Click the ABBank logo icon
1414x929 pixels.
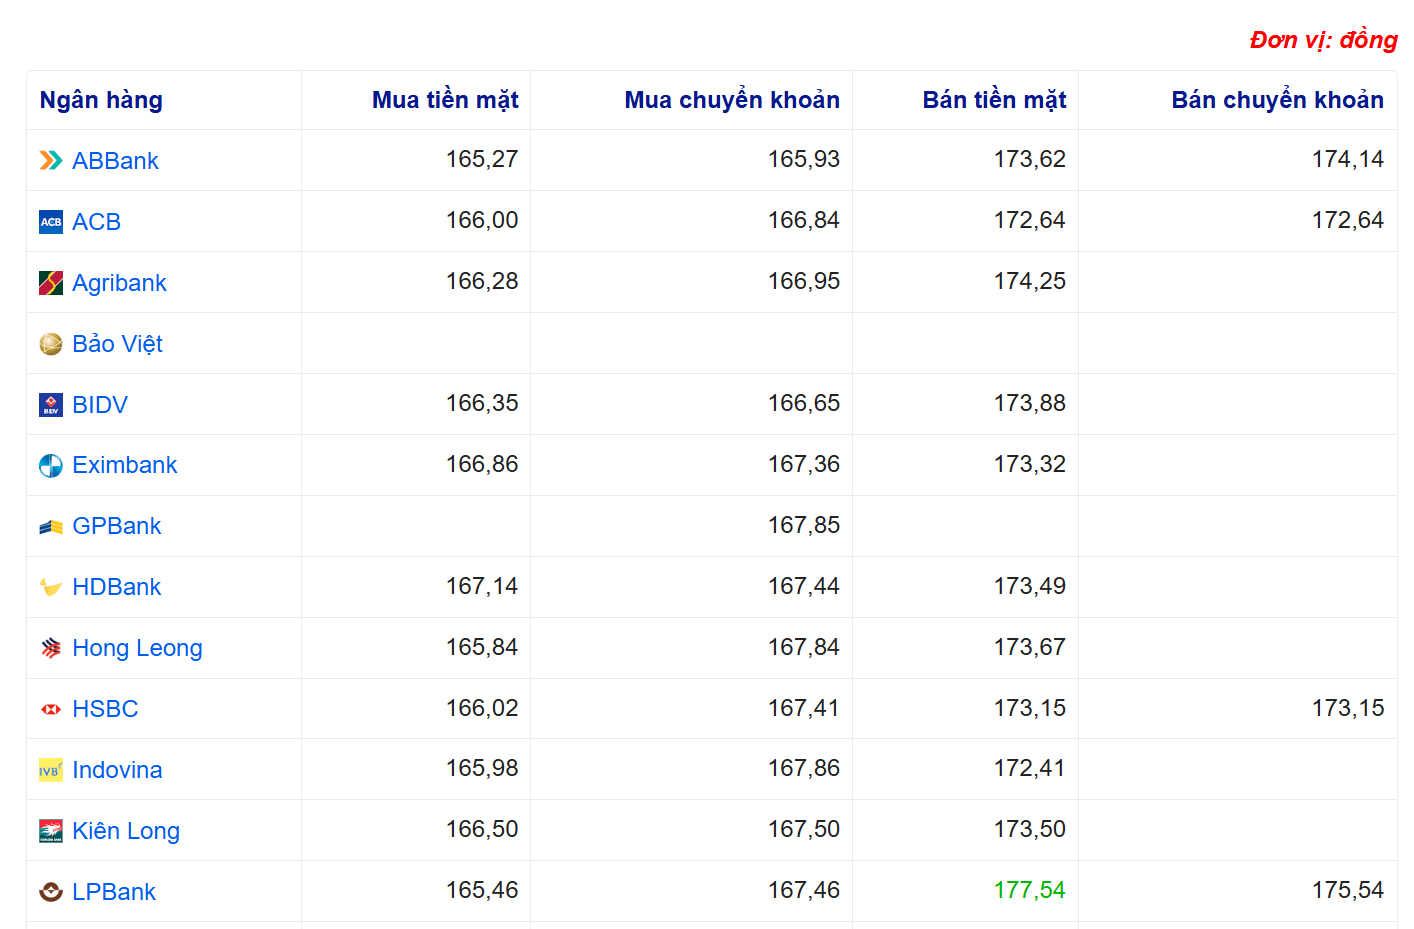[x=51, y=161]
